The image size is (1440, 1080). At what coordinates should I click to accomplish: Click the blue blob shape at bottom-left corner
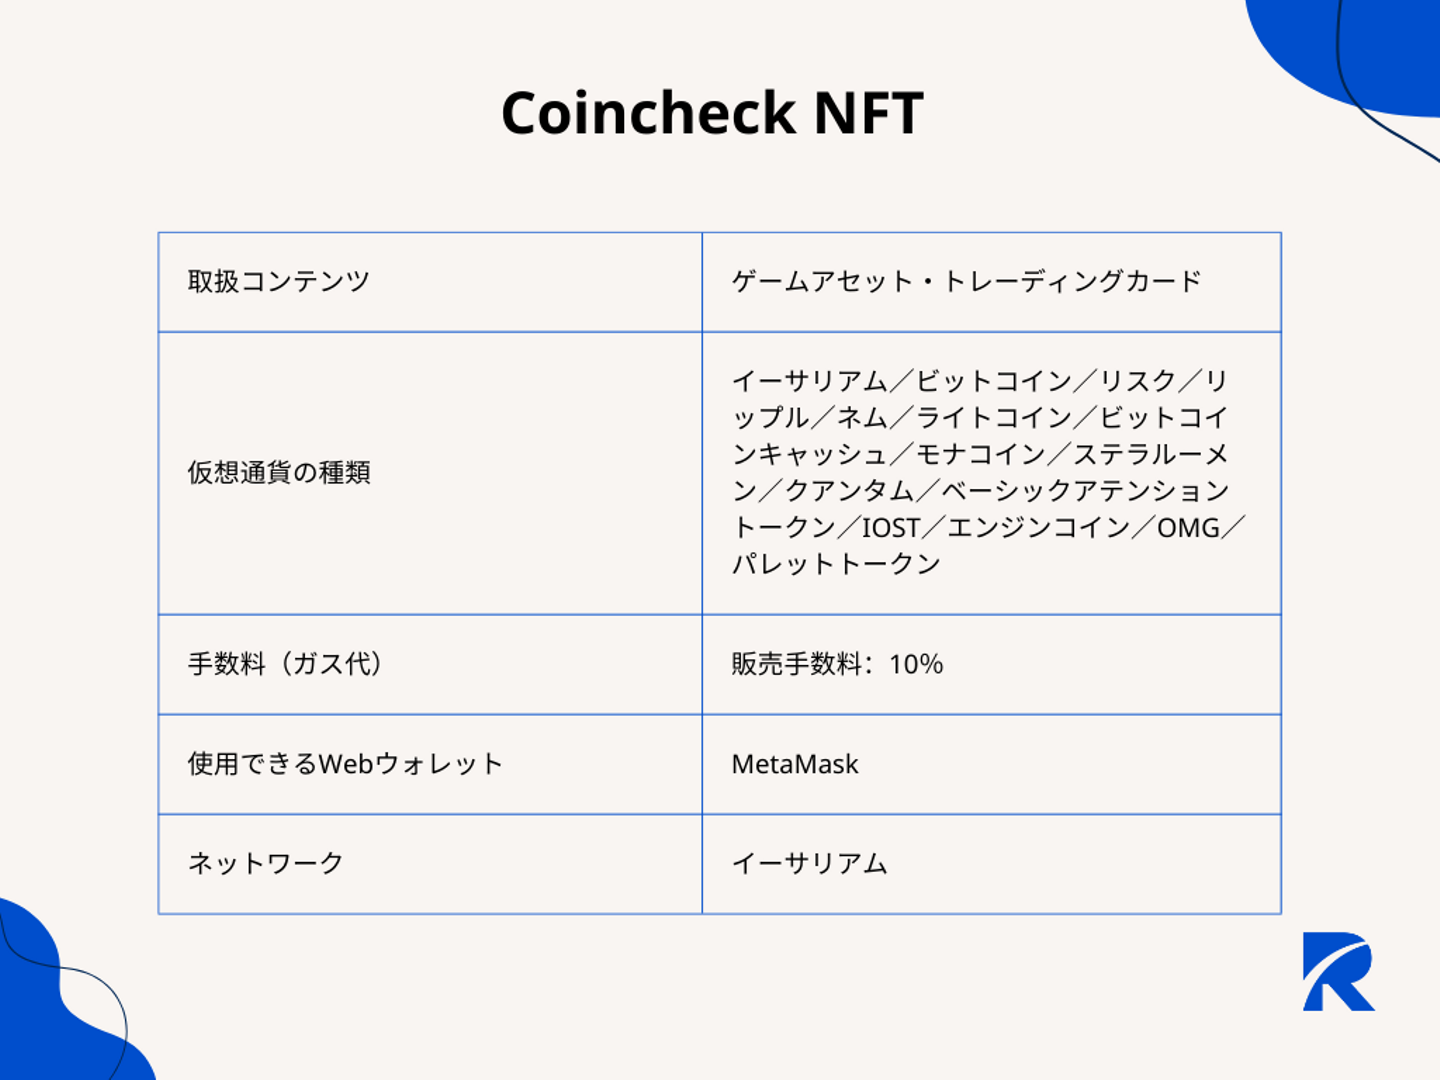(50, 1010)
